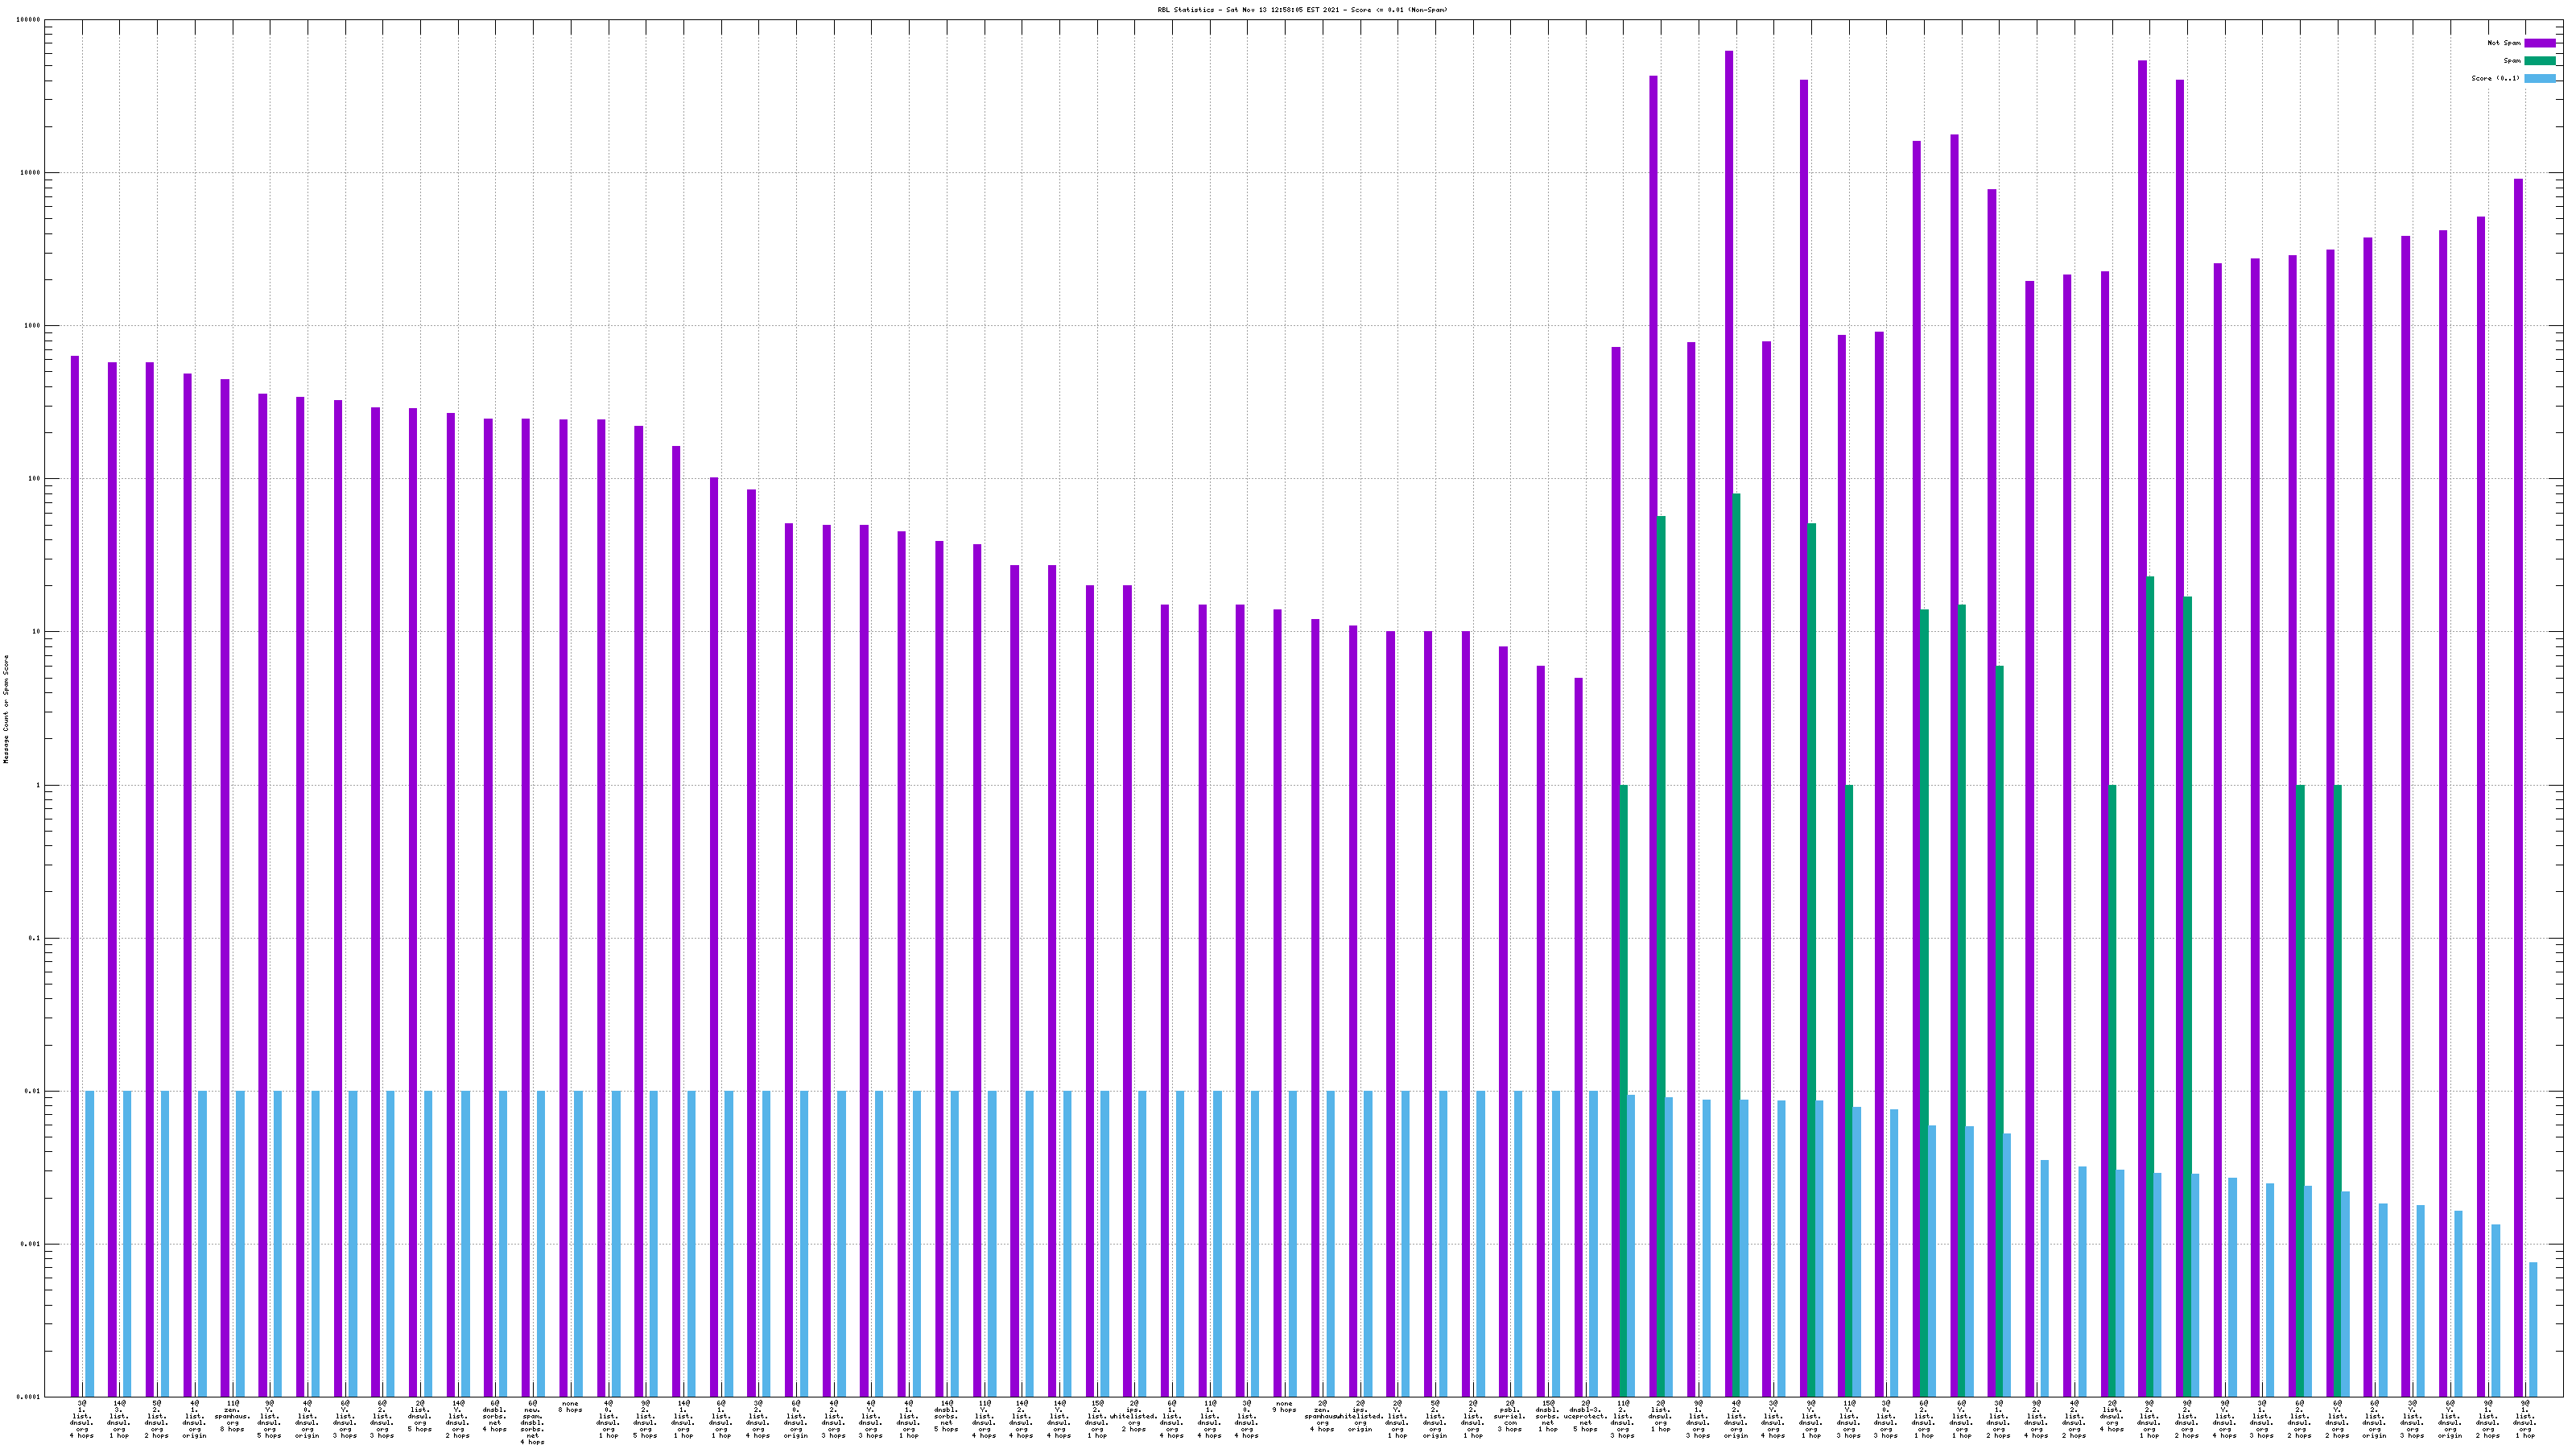Click the 'psbl.surriel.com 3 hops' axis label

1510,1416
